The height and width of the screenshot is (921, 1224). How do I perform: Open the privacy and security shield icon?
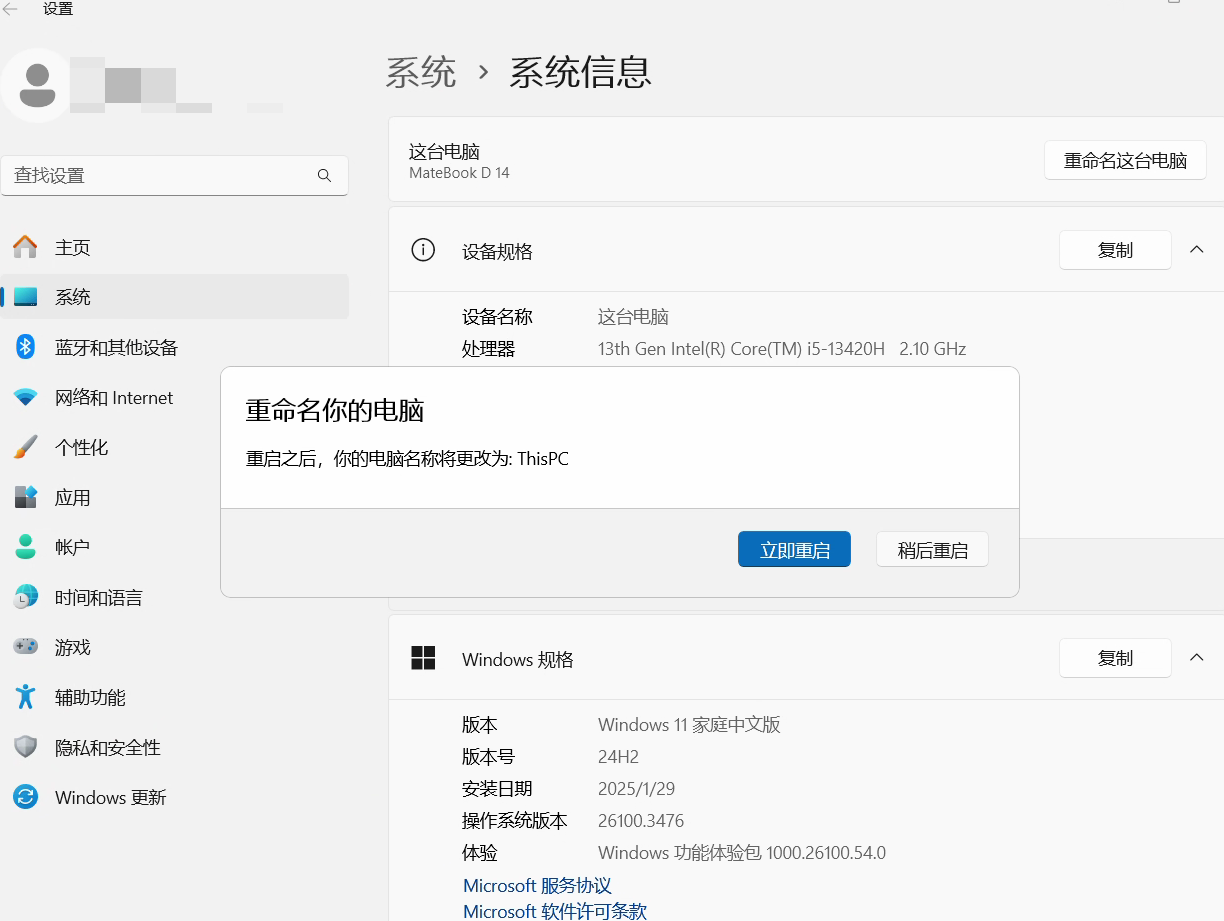point(25,747)
